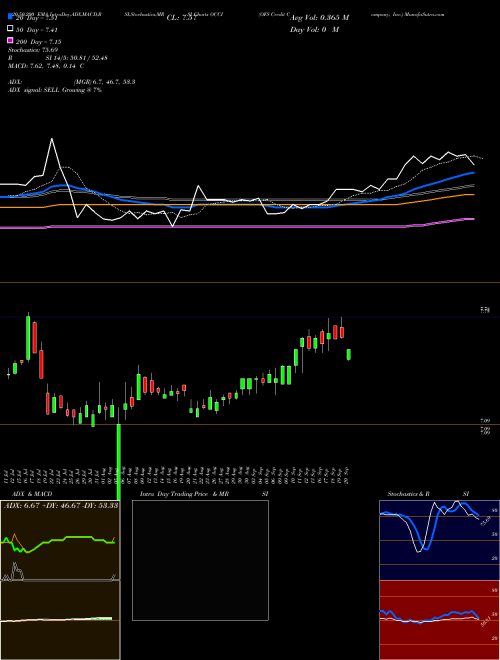The width and height of the screenshot is (500, 660).
Task: Click the magenta 200 Day legend swatch
Action: [x=10, y=40]
